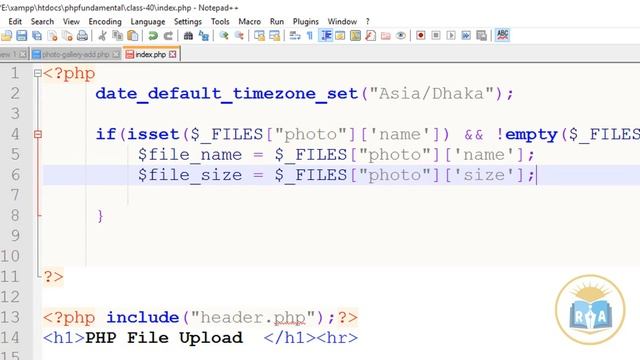Click the Close document toolbar icon
Screen dimensions: 640x360
[52, 36]
